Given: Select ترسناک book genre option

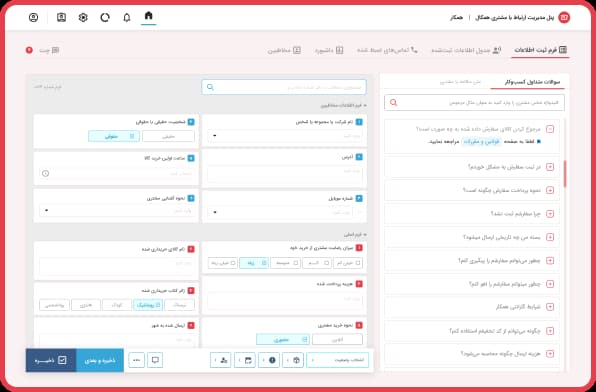Looking at the screenshot, I should [x=179, y=305].
